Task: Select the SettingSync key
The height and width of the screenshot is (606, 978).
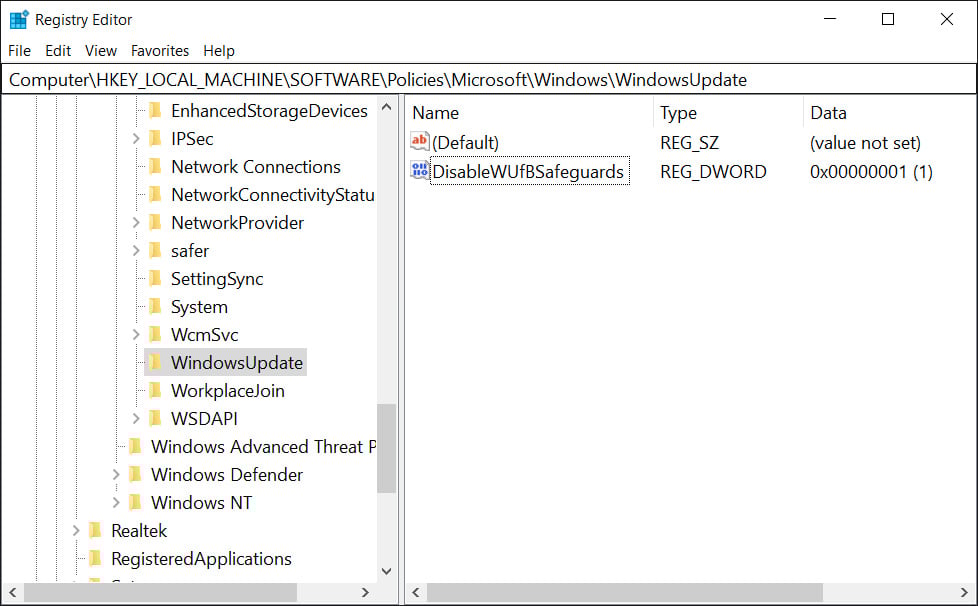Action: [x=217, y=279]
